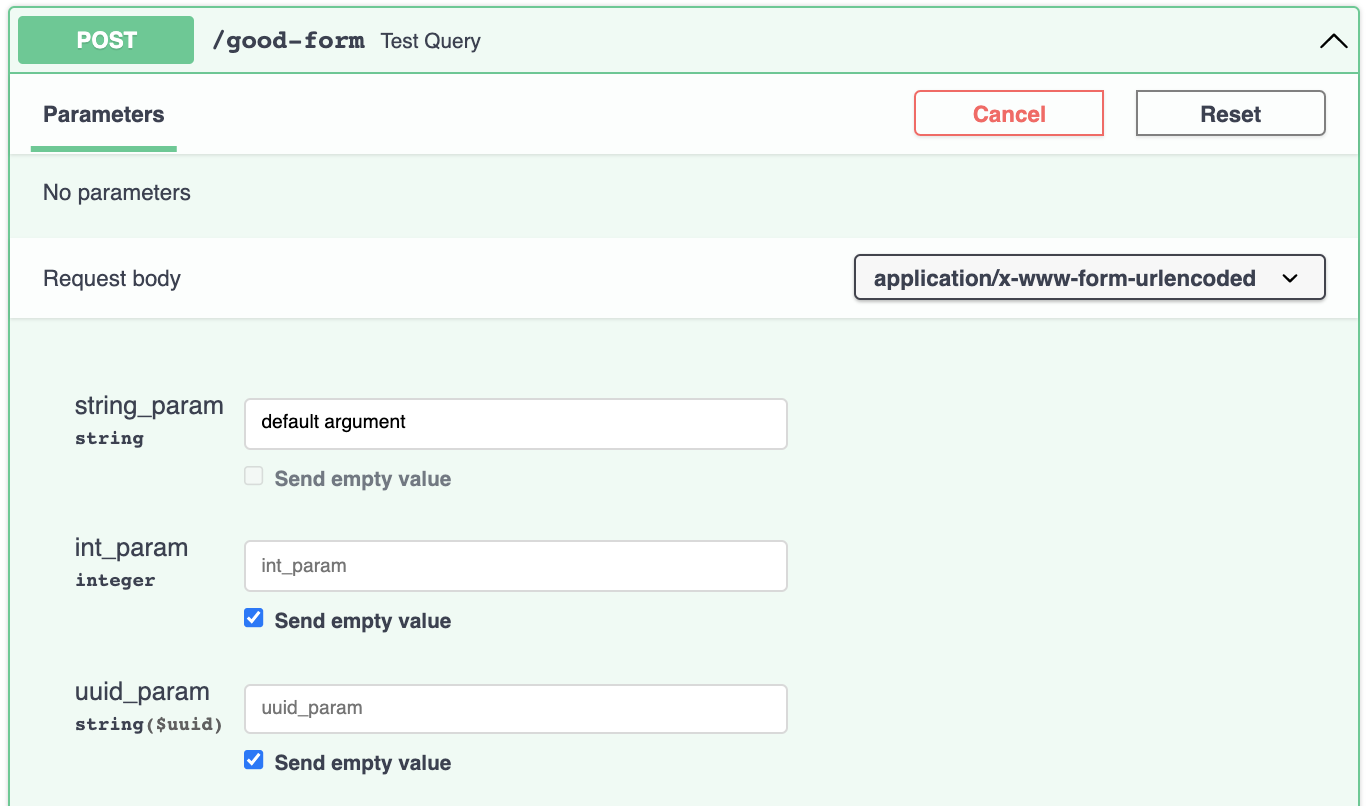Viewport: 1366px width, 806px height.
Task: Click the Test Query summary text
Action: [431, 41]
